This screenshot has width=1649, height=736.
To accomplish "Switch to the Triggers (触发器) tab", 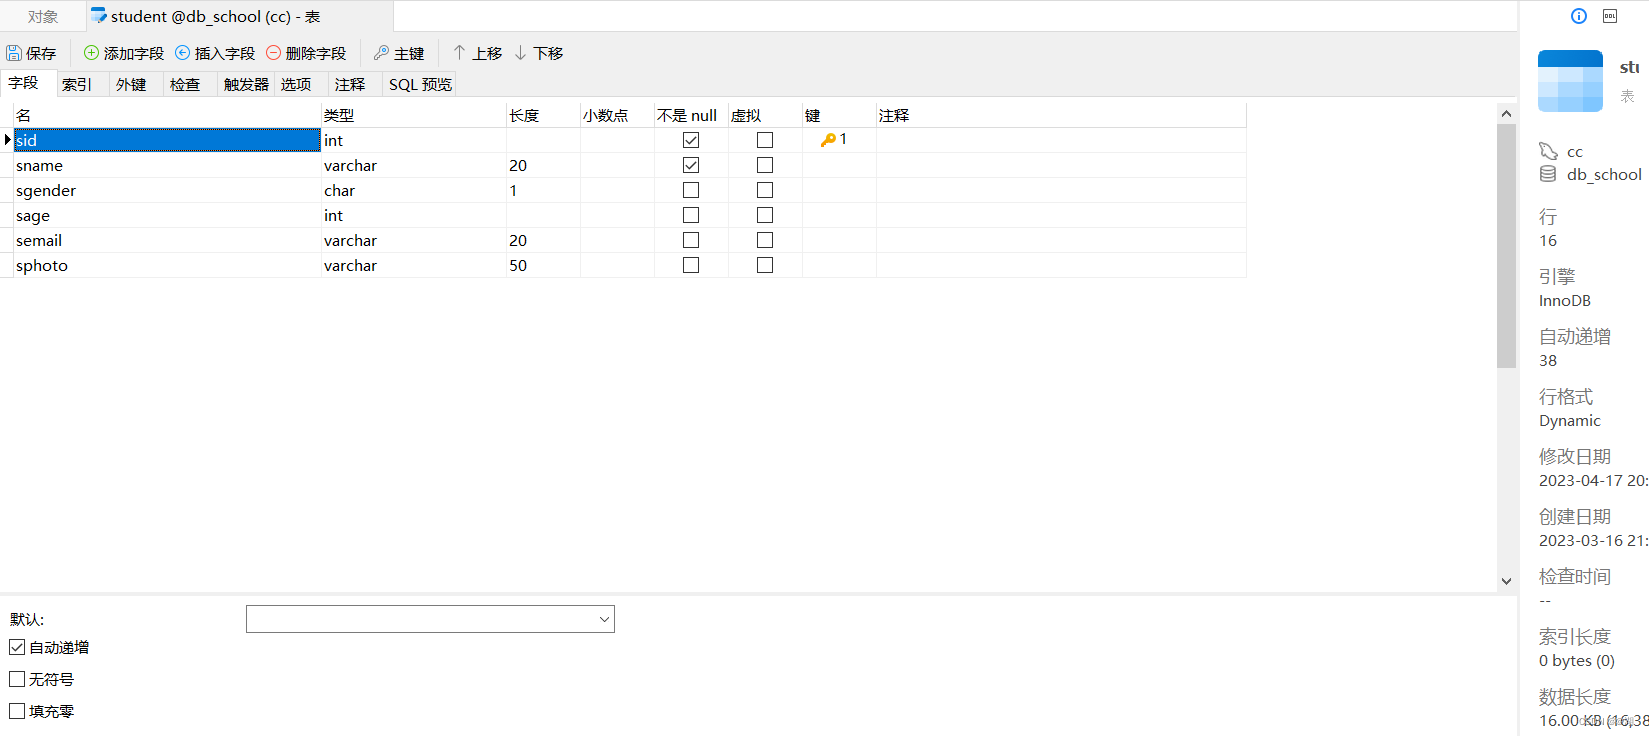I will (246, 84).
